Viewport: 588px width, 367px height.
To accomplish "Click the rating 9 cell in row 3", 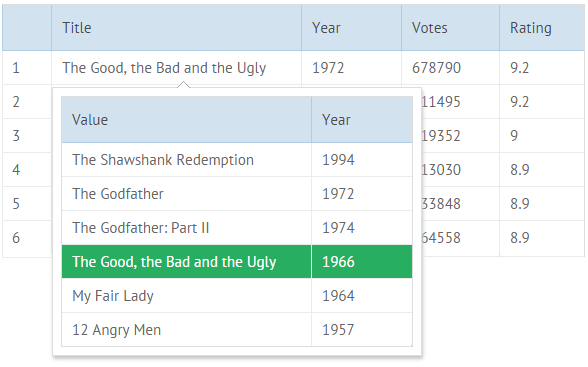I will [x=542, y=136].
